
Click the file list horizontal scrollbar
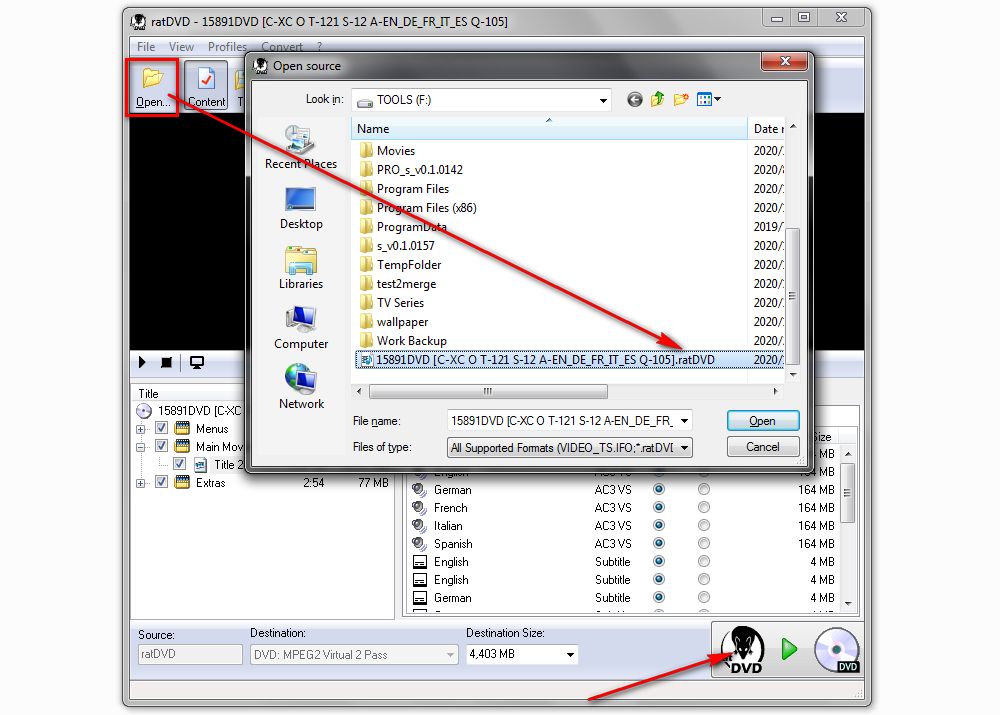coord(488,391)
